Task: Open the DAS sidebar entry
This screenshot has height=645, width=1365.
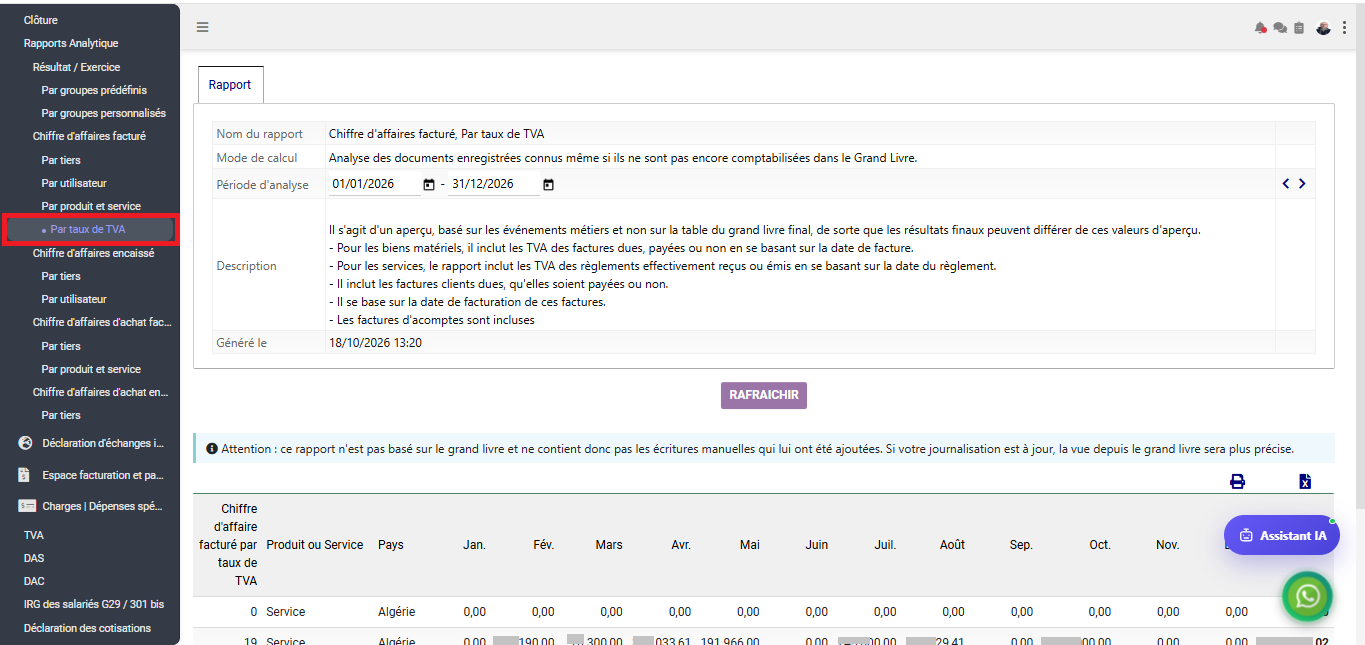Action: pos(34,558)
